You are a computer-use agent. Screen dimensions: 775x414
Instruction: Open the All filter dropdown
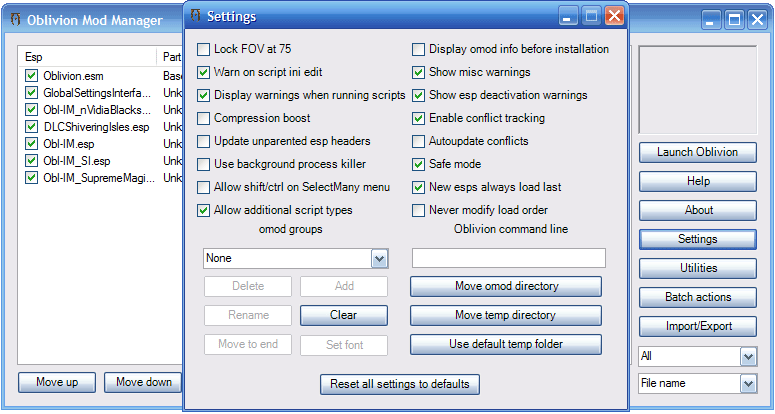pyautogui.click(x=748, y=356)
